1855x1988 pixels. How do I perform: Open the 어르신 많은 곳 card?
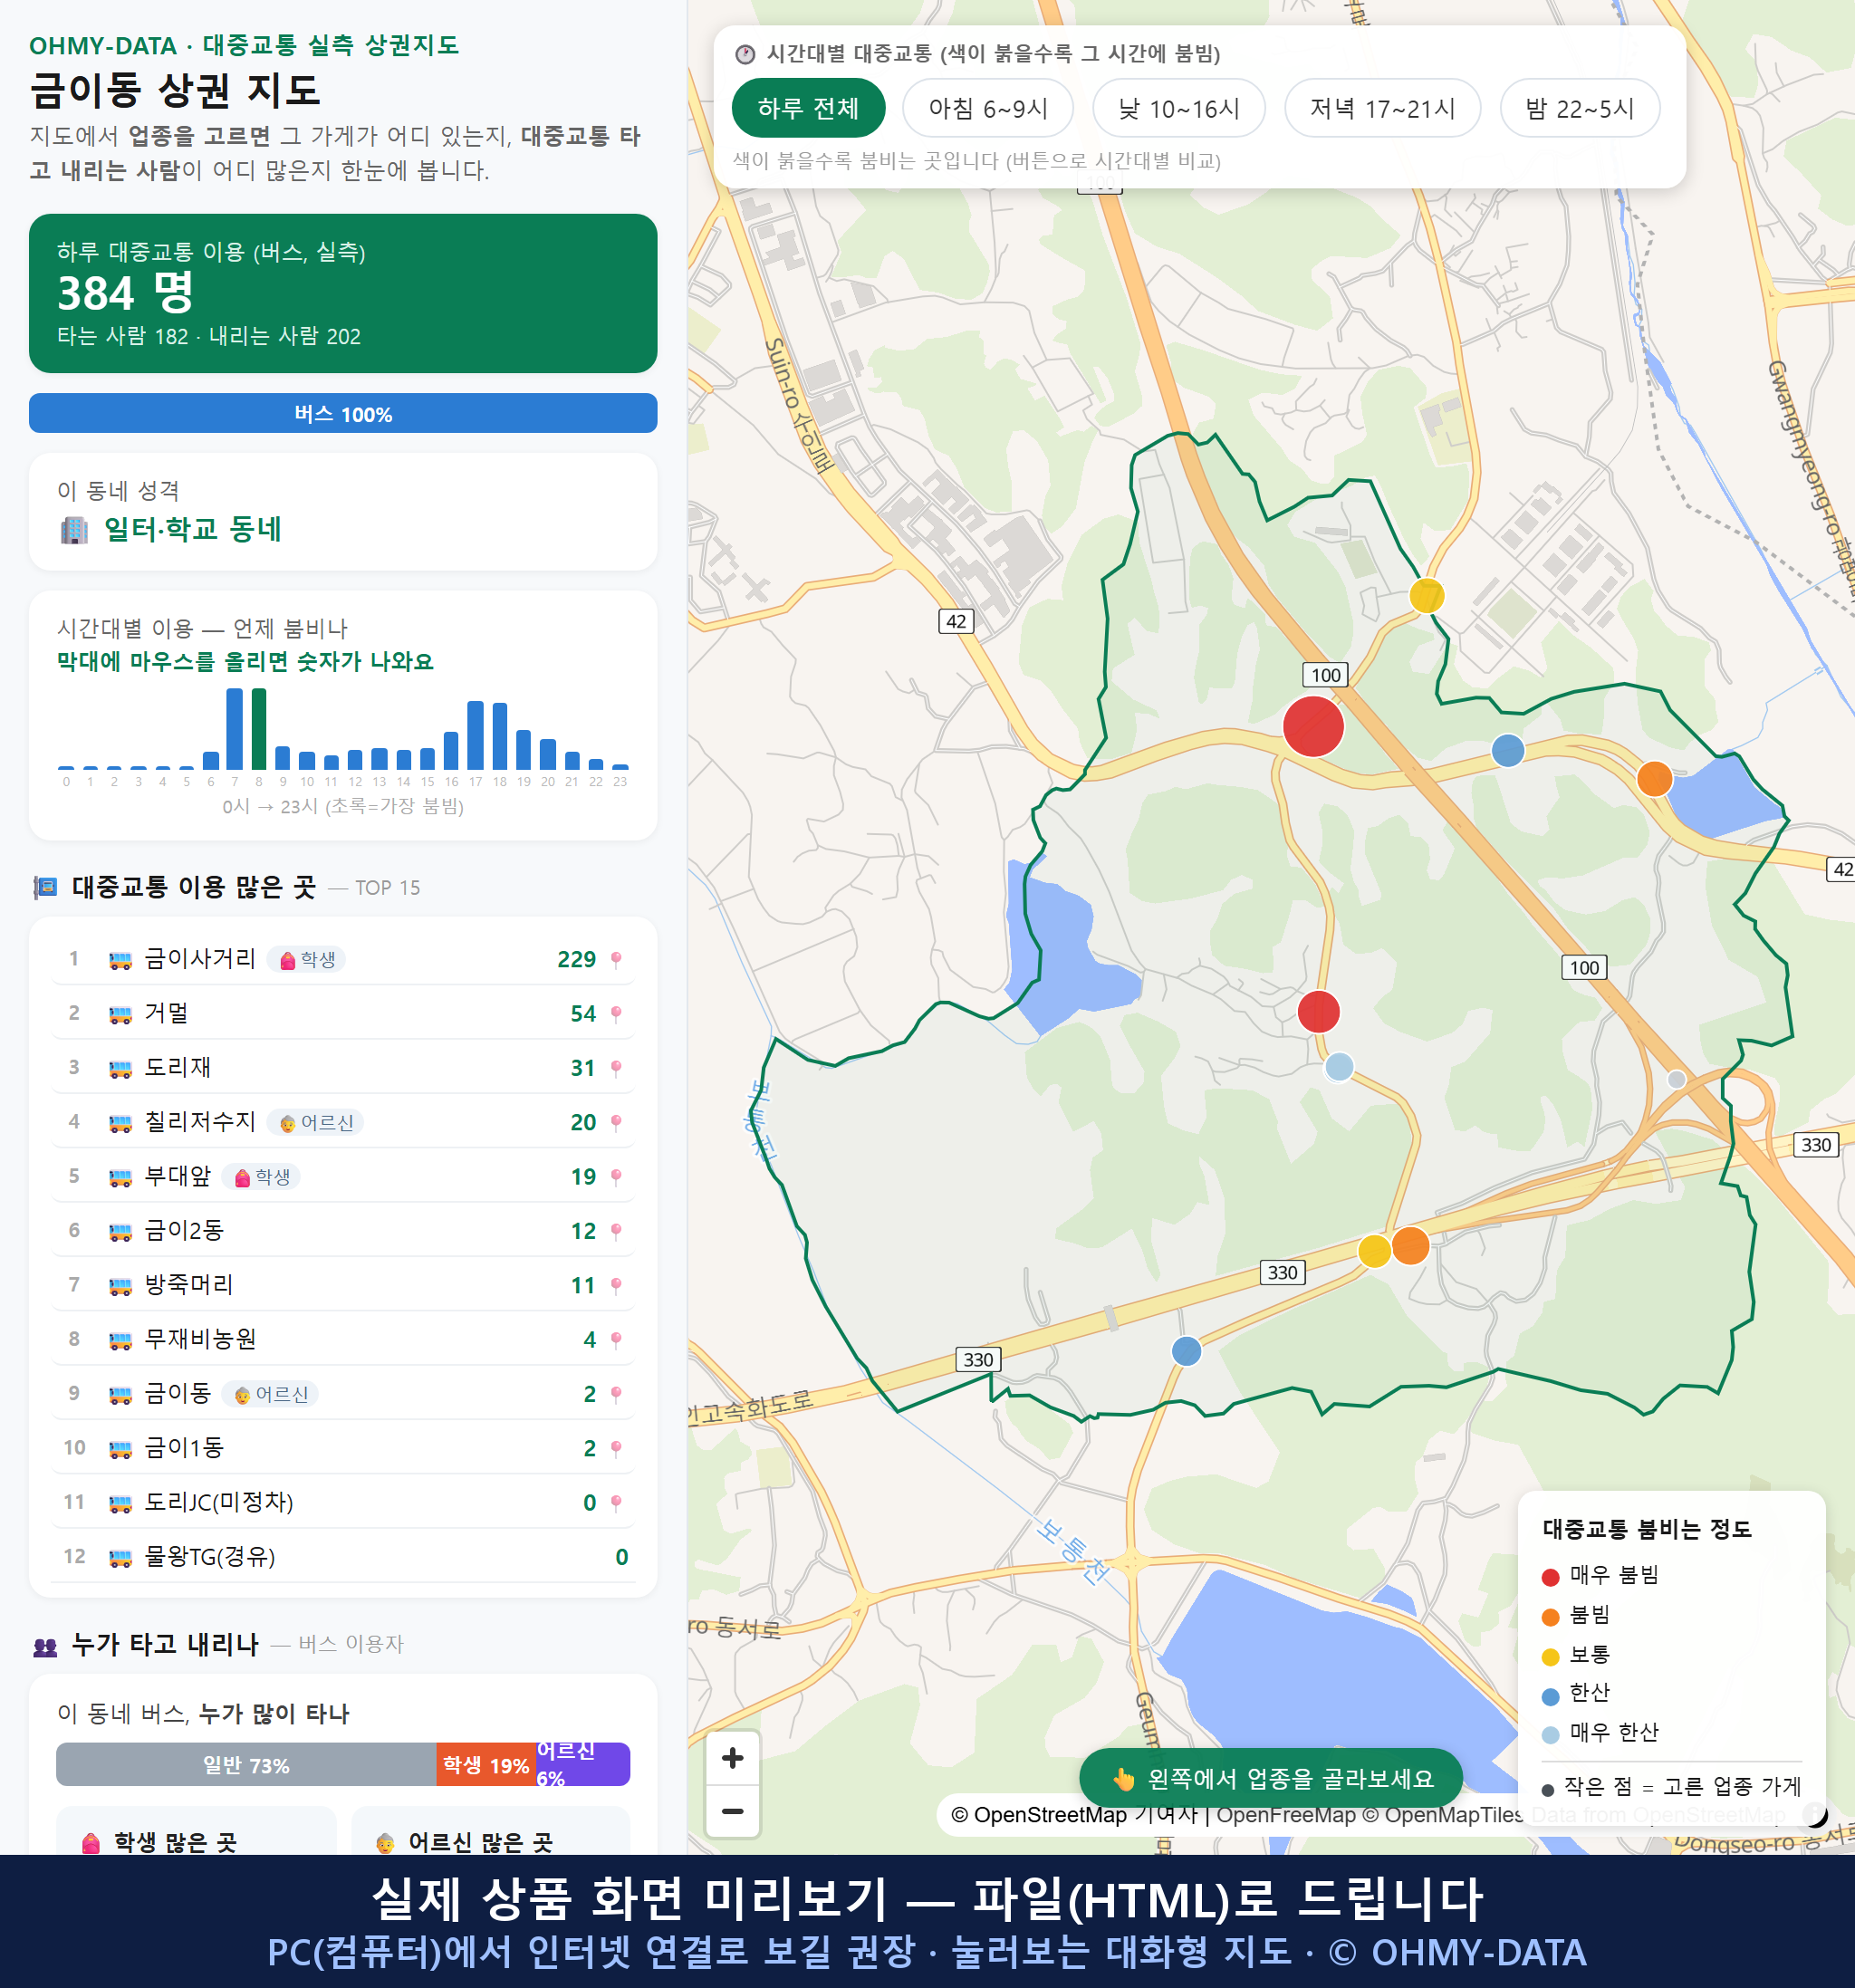click(490, 1831)
